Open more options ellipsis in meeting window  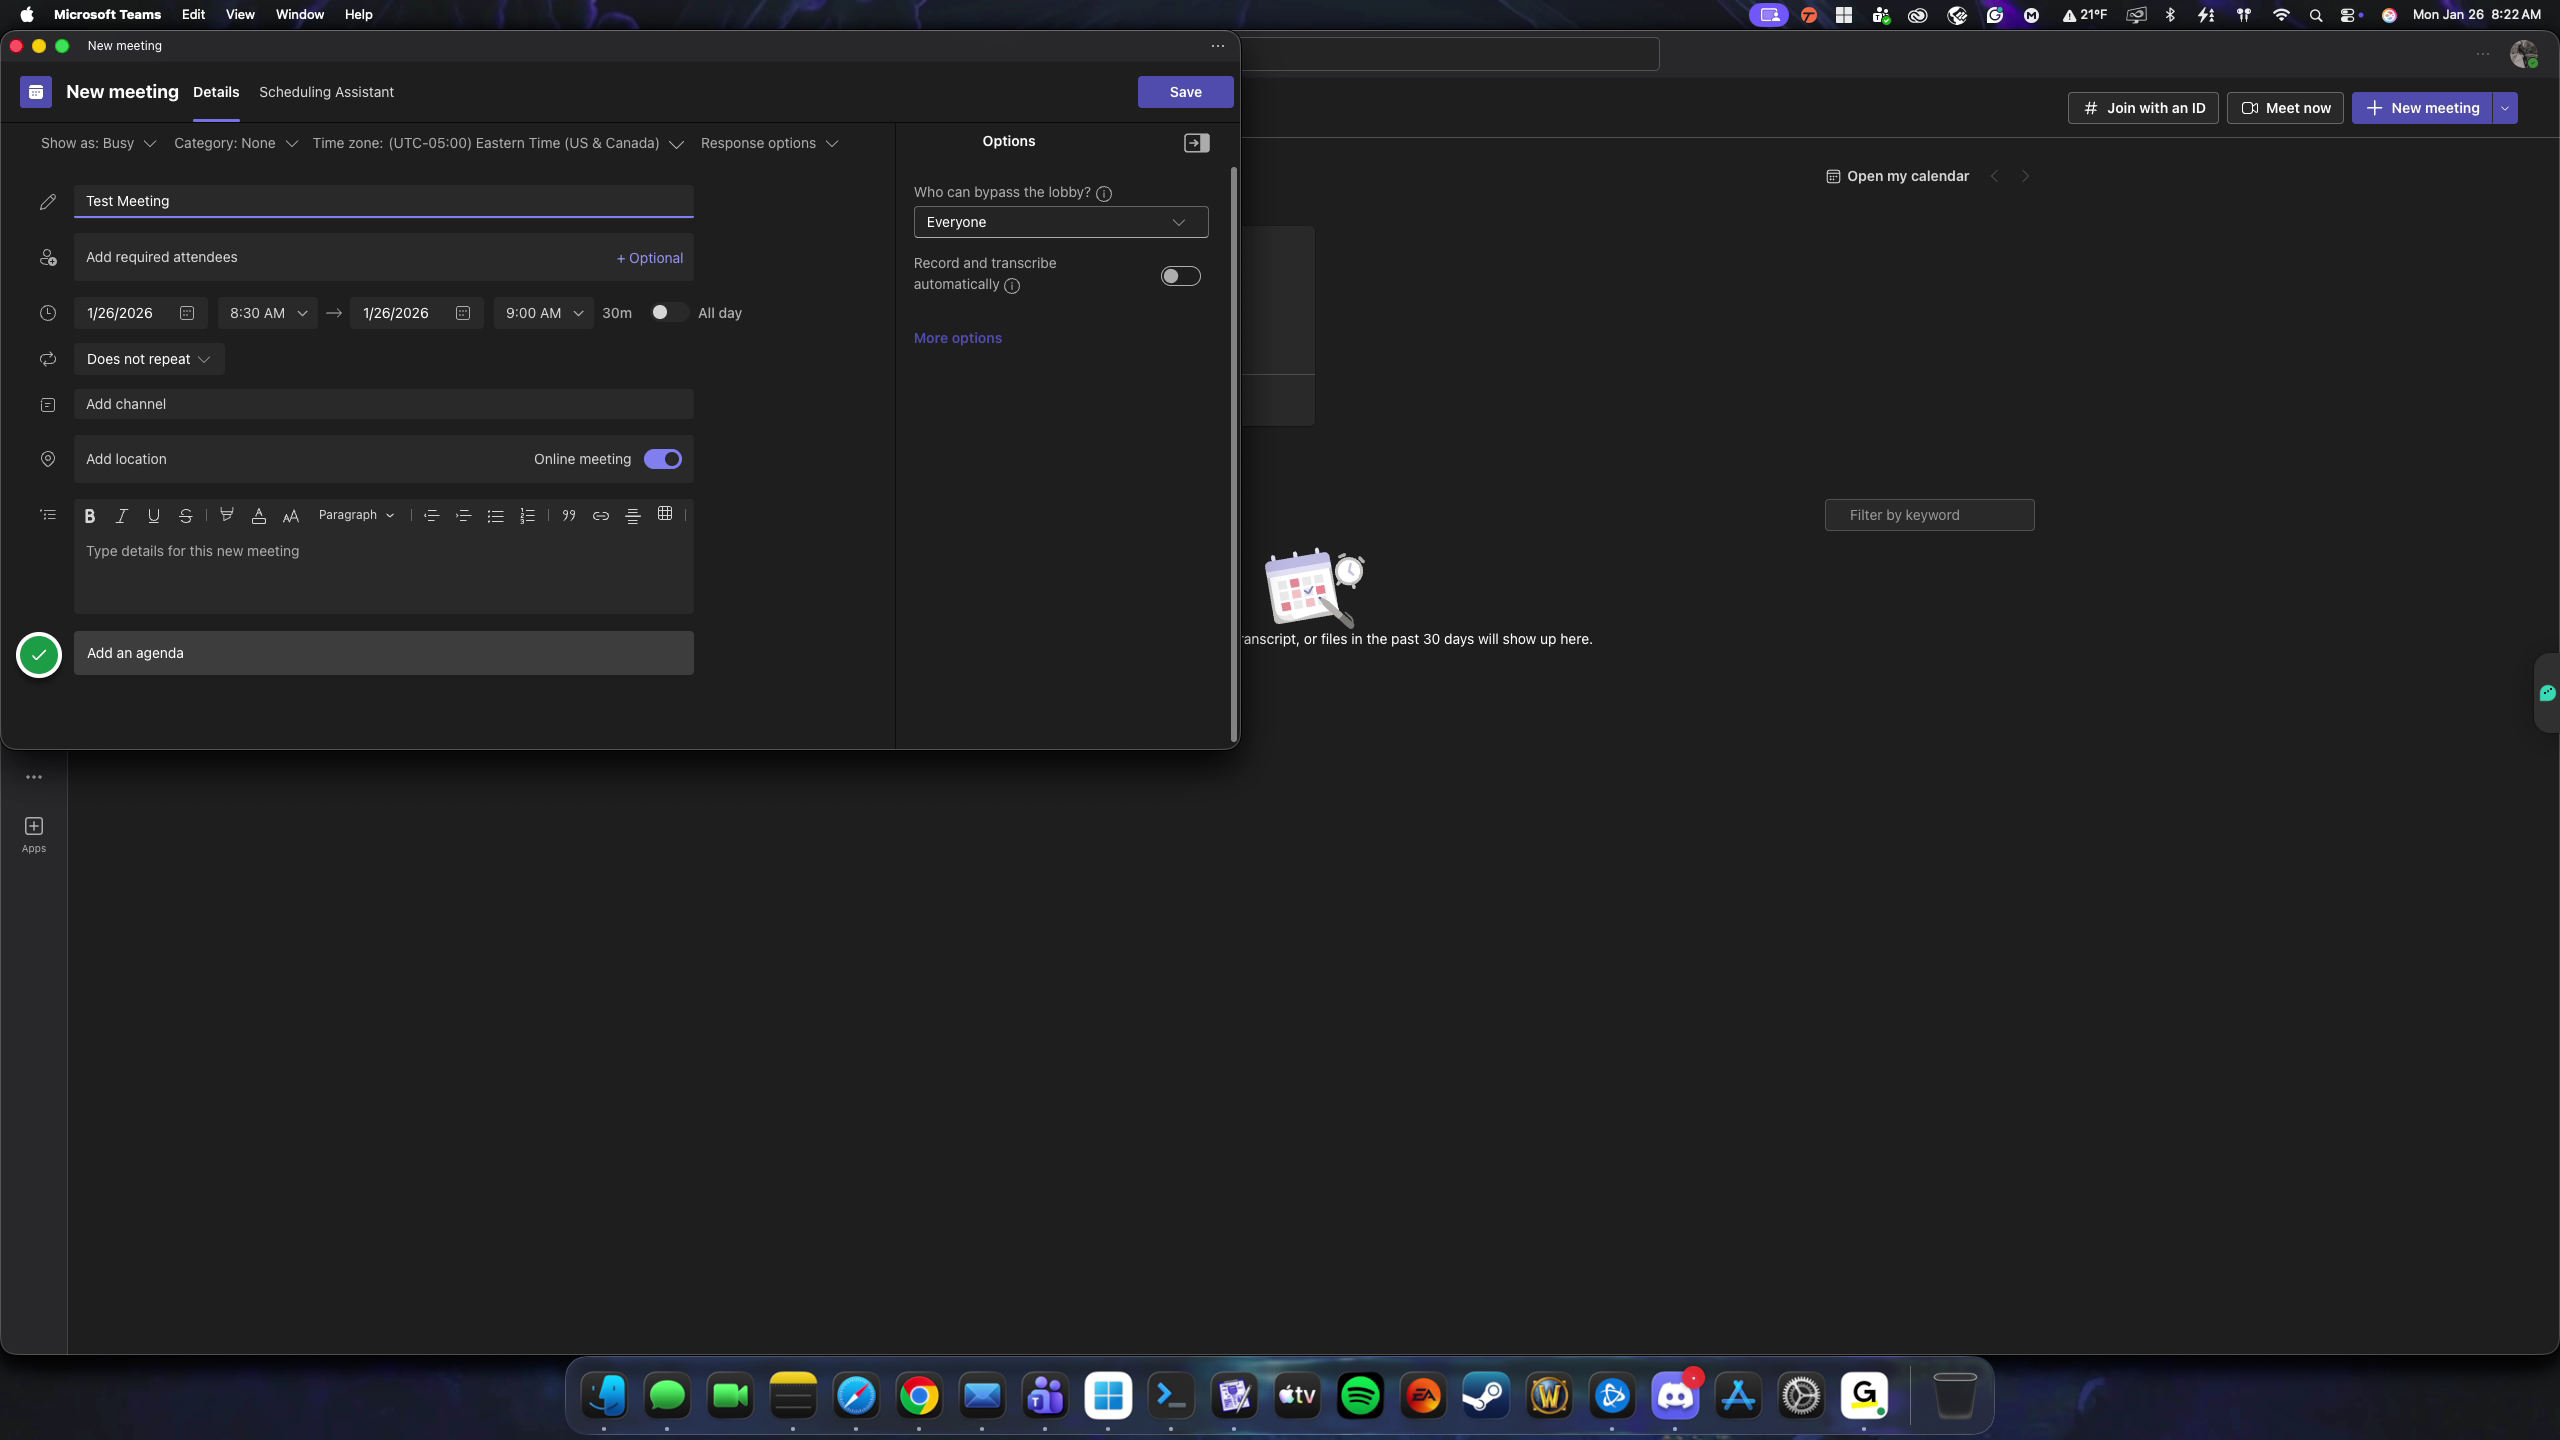1218,46
